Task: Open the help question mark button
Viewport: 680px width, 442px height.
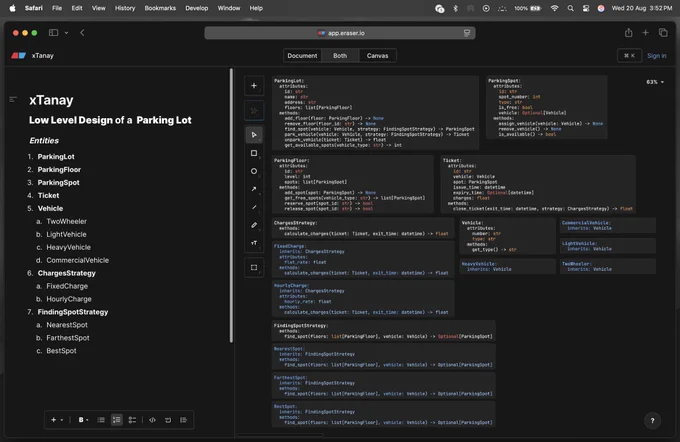Action: [652, 420]
